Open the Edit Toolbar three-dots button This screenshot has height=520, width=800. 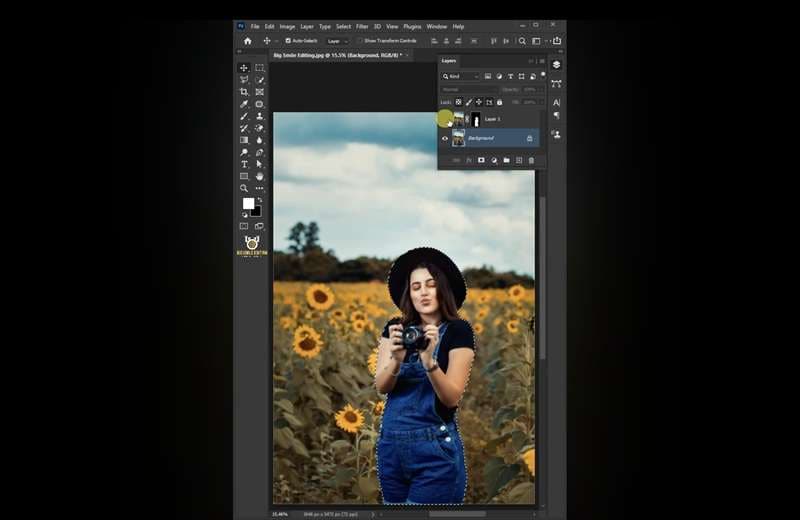click(x=260, y=188)
